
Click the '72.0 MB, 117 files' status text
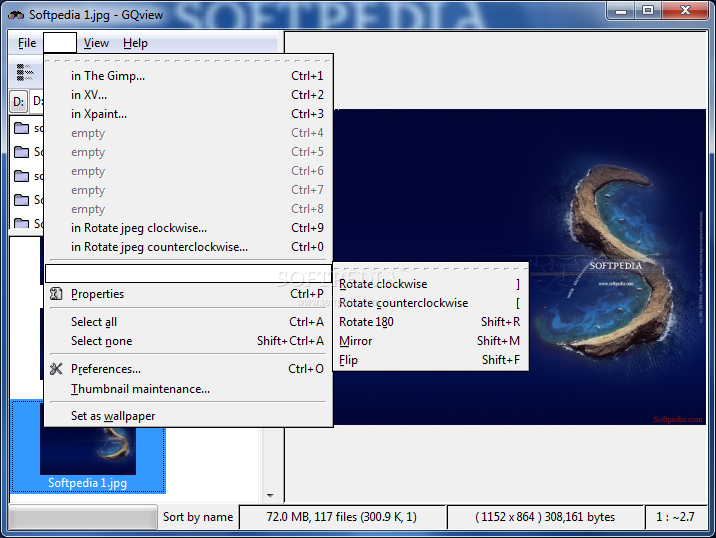pyautogui.click(x=342, y=517)
